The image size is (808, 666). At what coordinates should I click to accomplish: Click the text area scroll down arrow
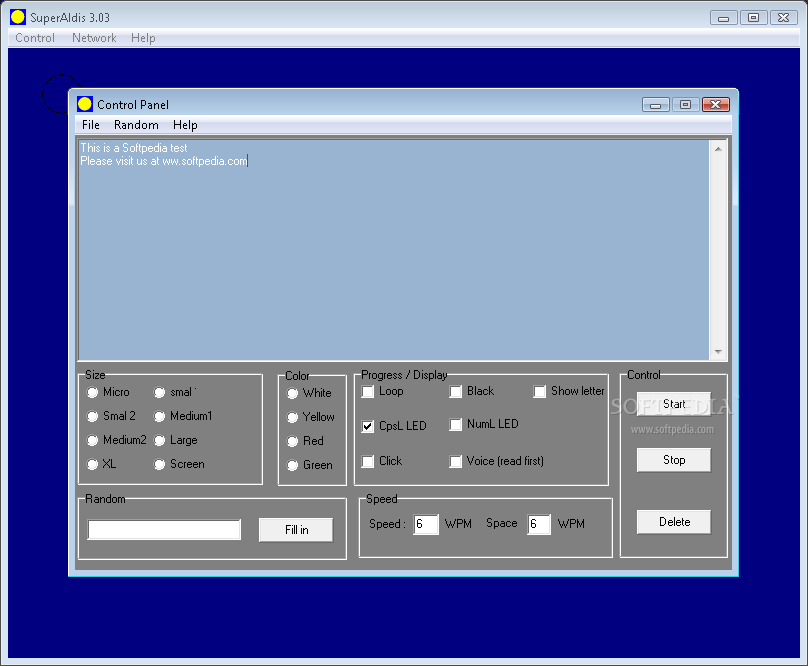tap(718, 352)
